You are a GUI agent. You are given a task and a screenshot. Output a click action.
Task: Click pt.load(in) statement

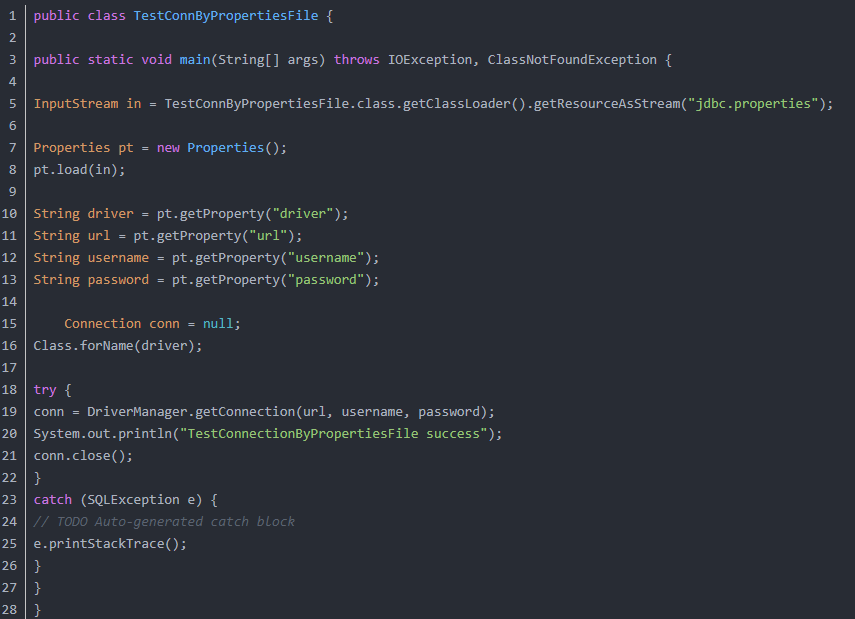point(79,170)
